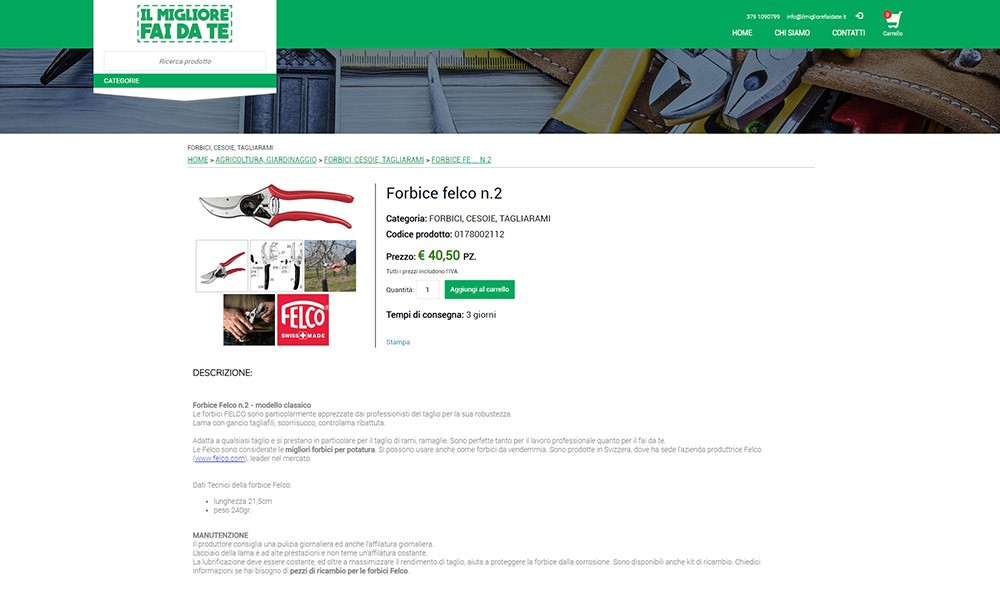This screenshot has height=600, width=1000.
Task: Click the Il Migliore Fai Da Te logo
Action: coord(184,24)
